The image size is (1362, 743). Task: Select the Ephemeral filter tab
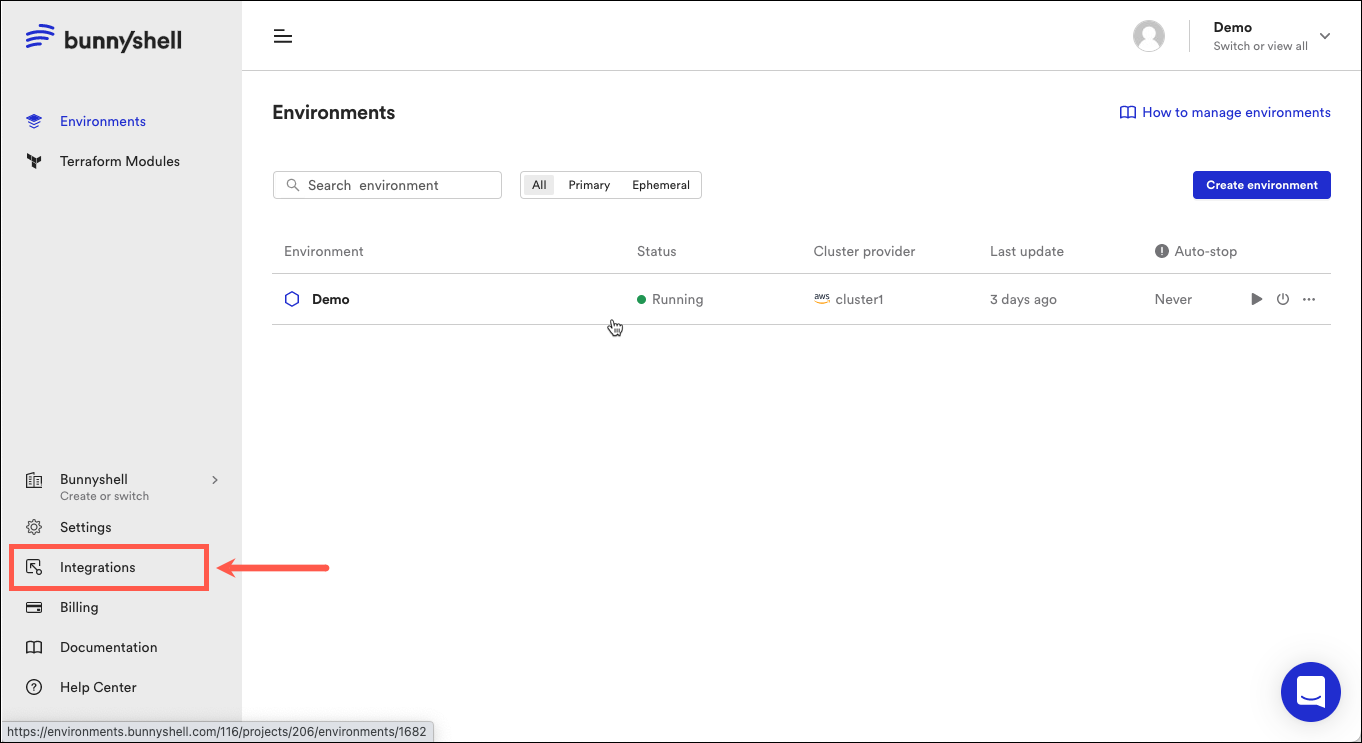tap(661, 185)
